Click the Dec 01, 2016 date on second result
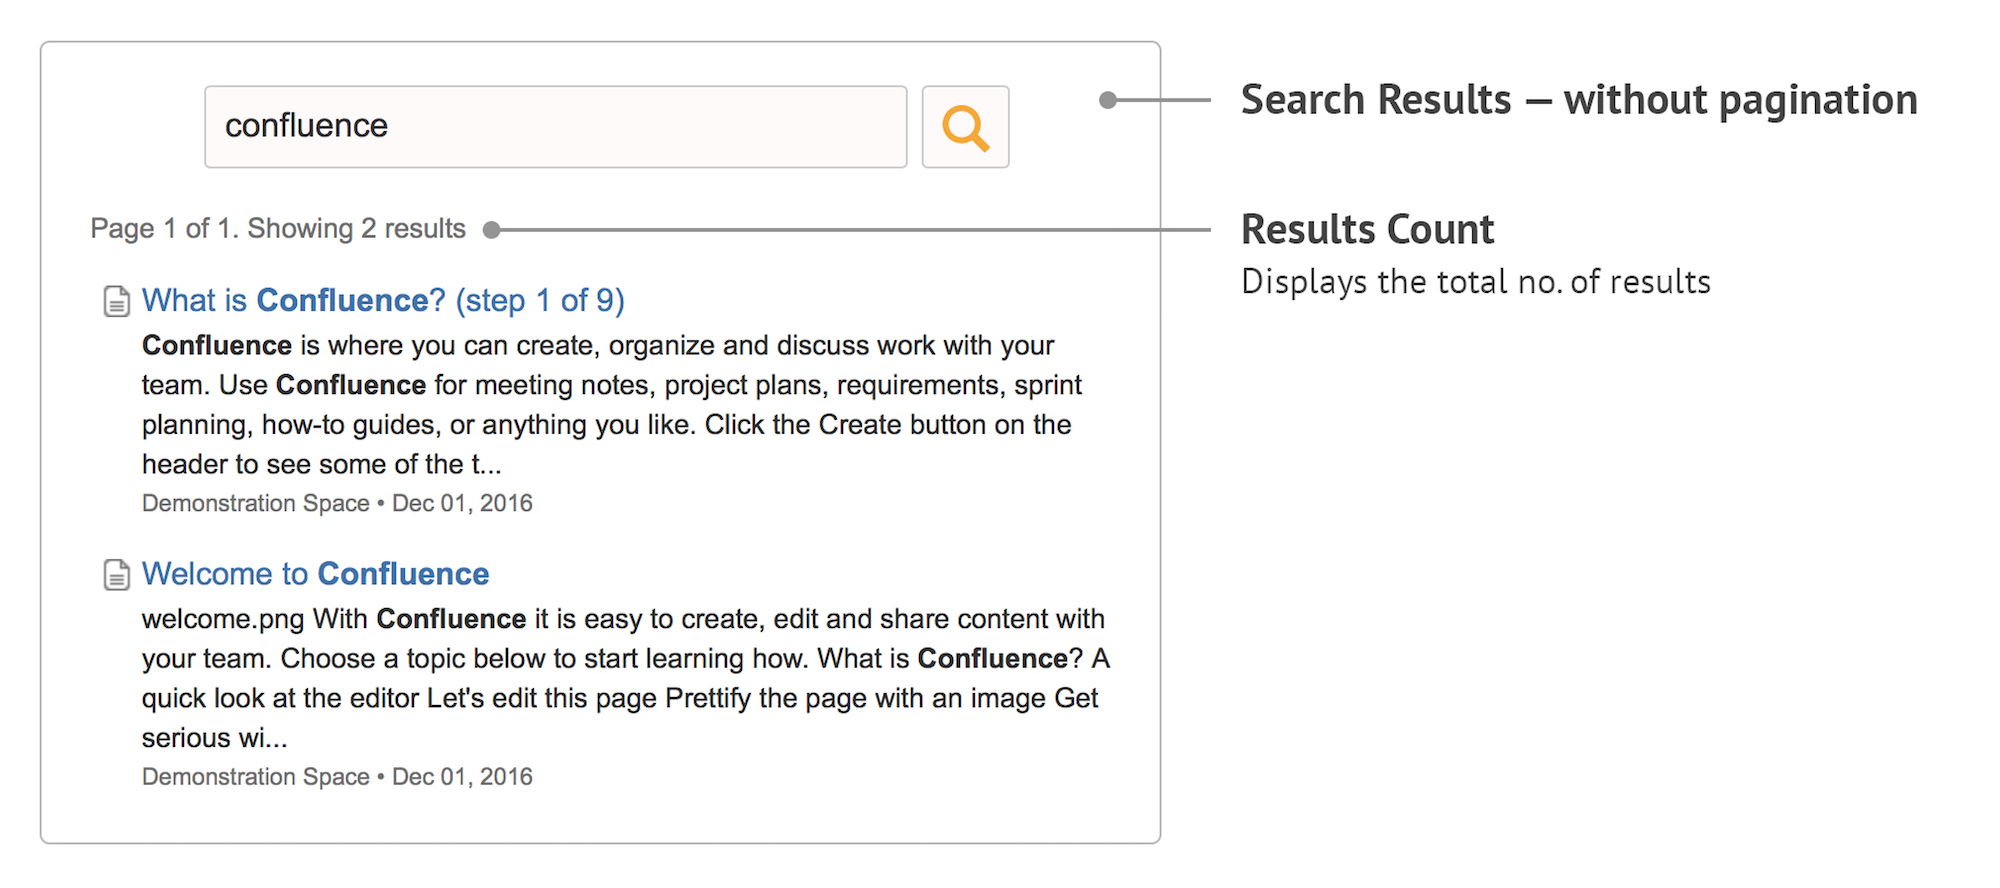The width and height of the screenshot is (2000, 888). click(463, 775)
